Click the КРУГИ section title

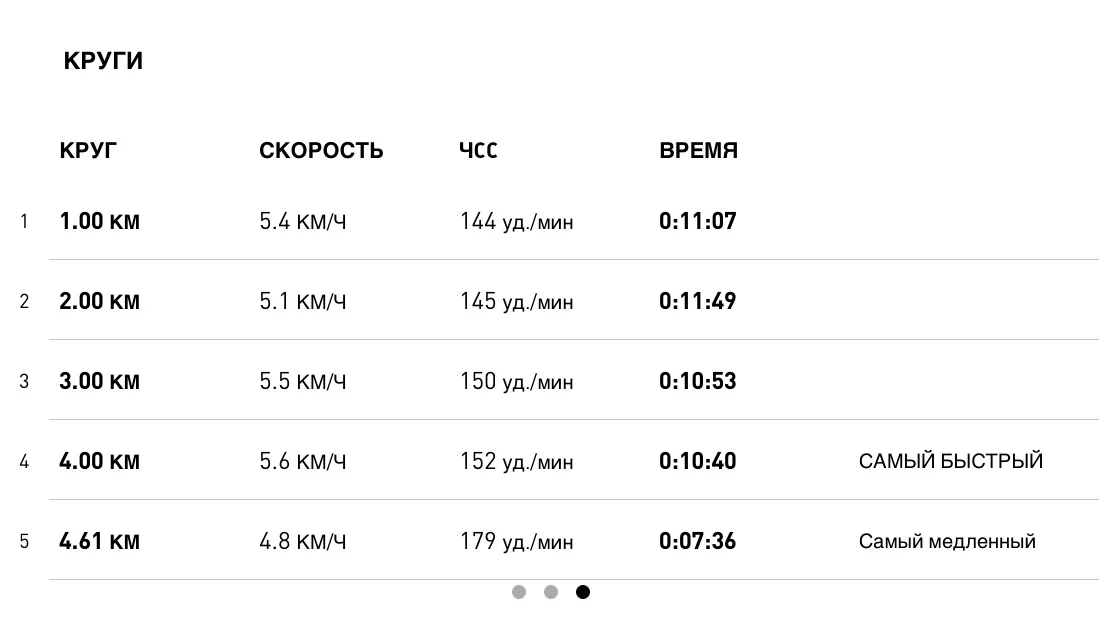(103, 61)
